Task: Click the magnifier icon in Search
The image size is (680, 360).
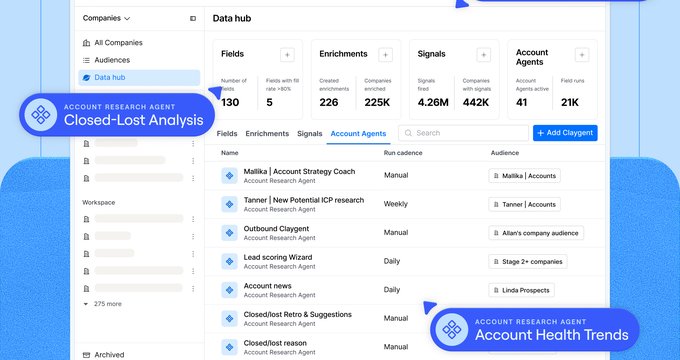Action: [408, 133]
